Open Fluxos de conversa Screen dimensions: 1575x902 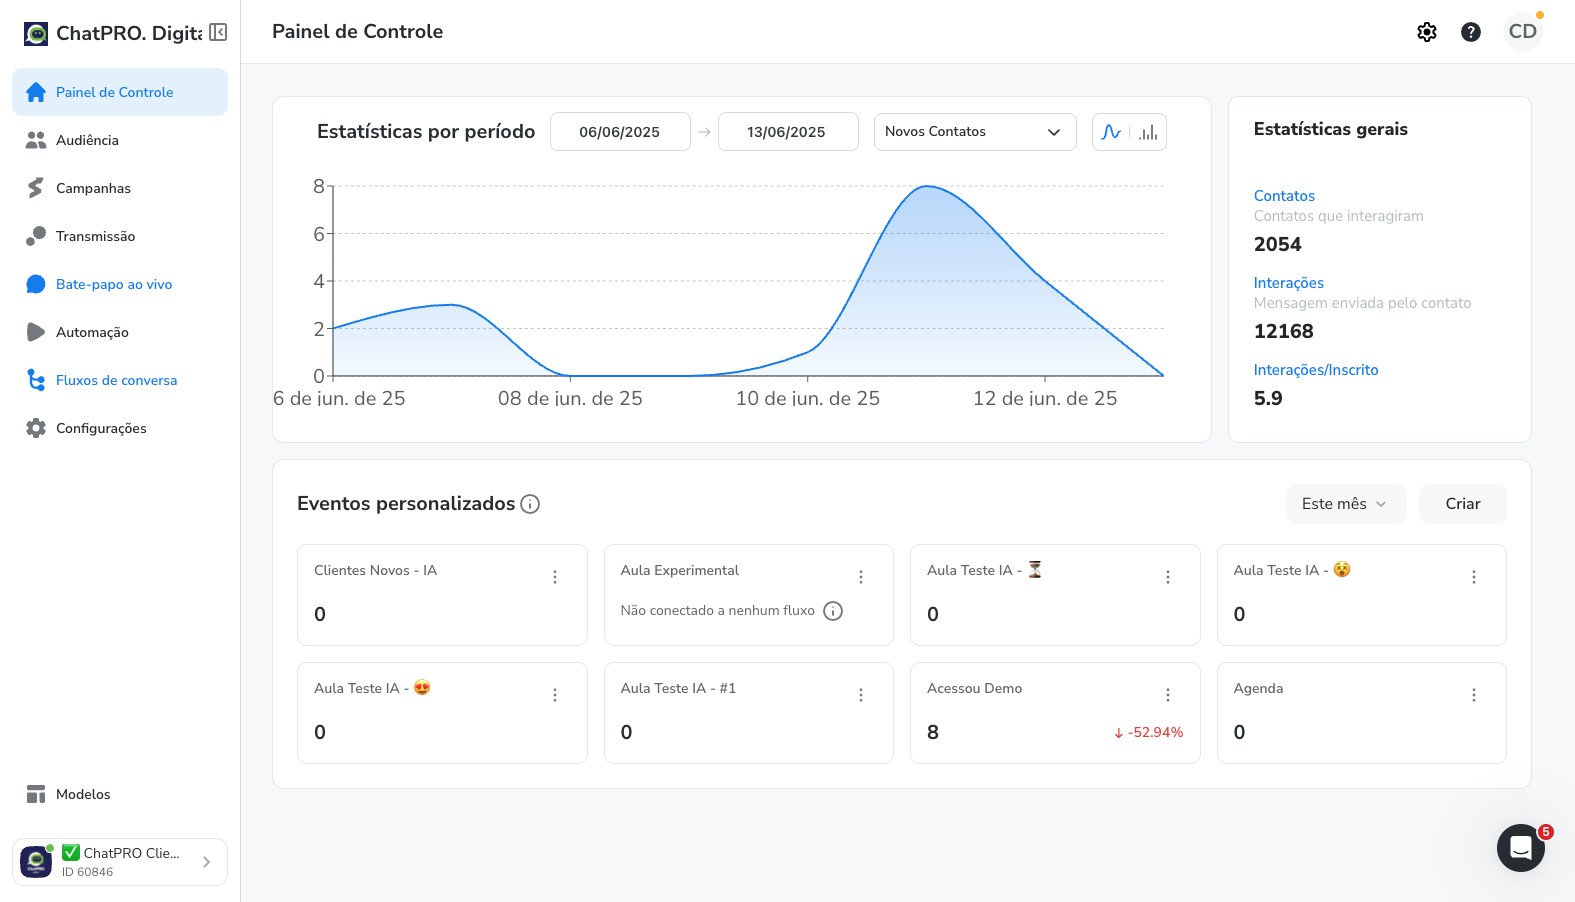[120, 380]
